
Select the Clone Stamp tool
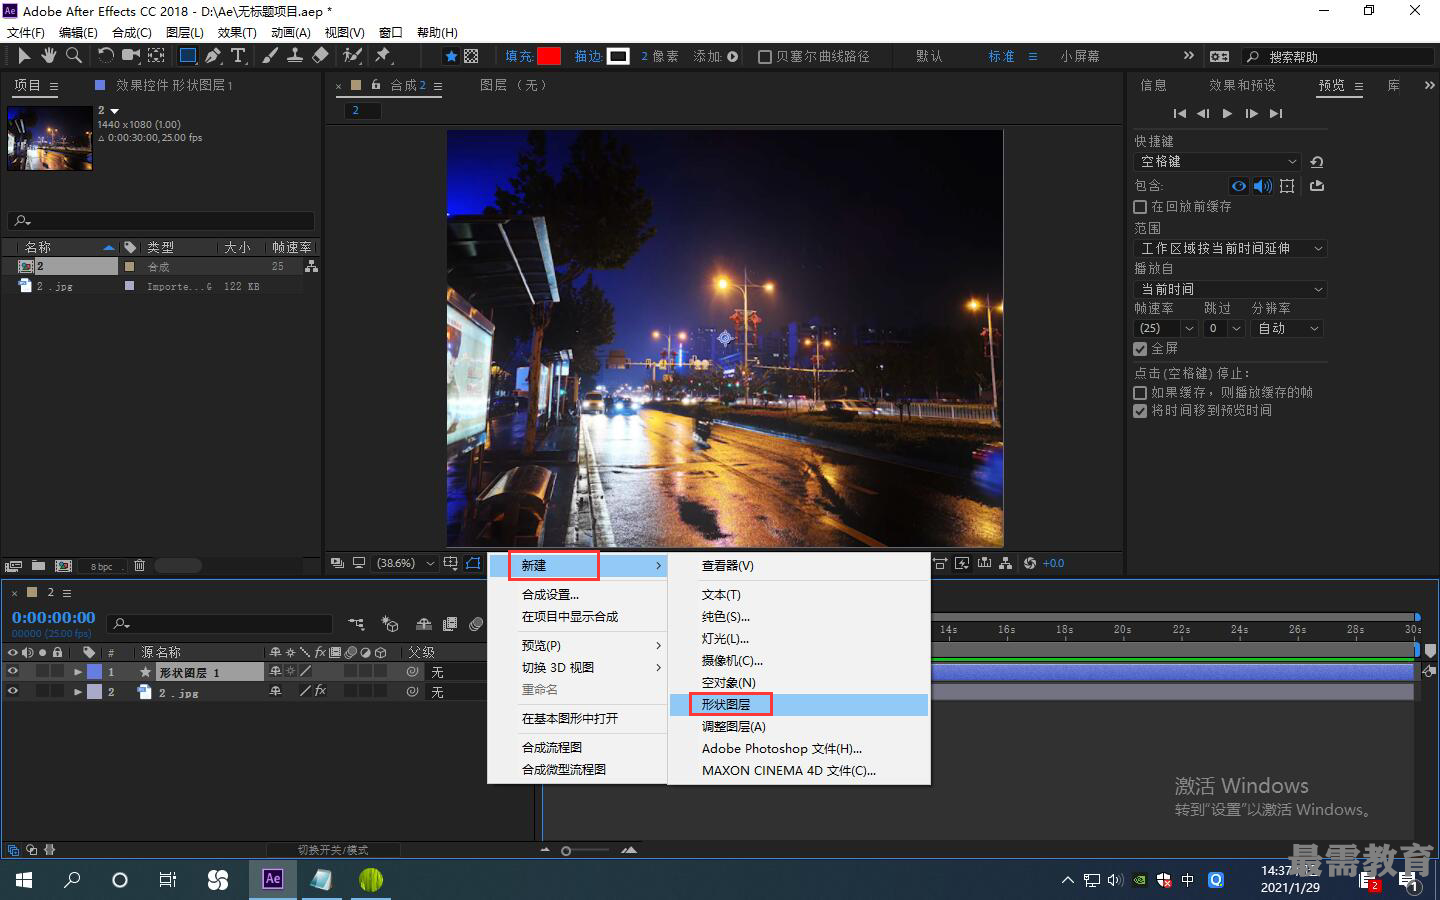295,56
